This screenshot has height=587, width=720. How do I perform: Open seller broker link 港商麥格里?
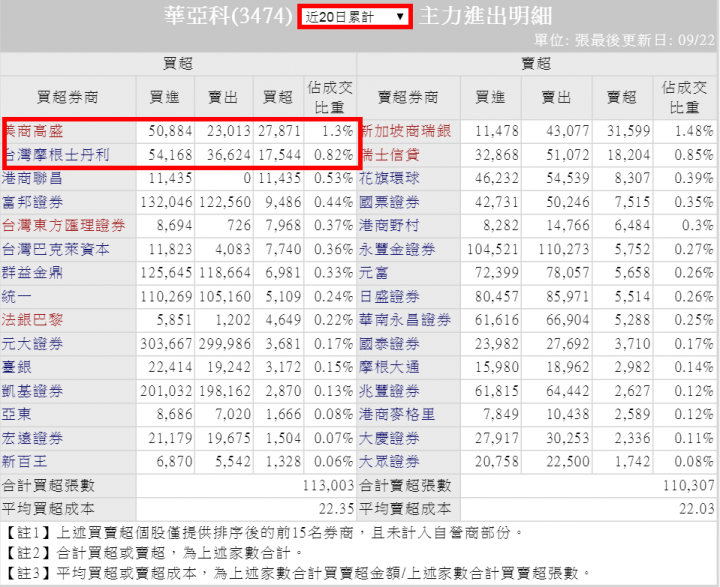[x=397, y=415]
